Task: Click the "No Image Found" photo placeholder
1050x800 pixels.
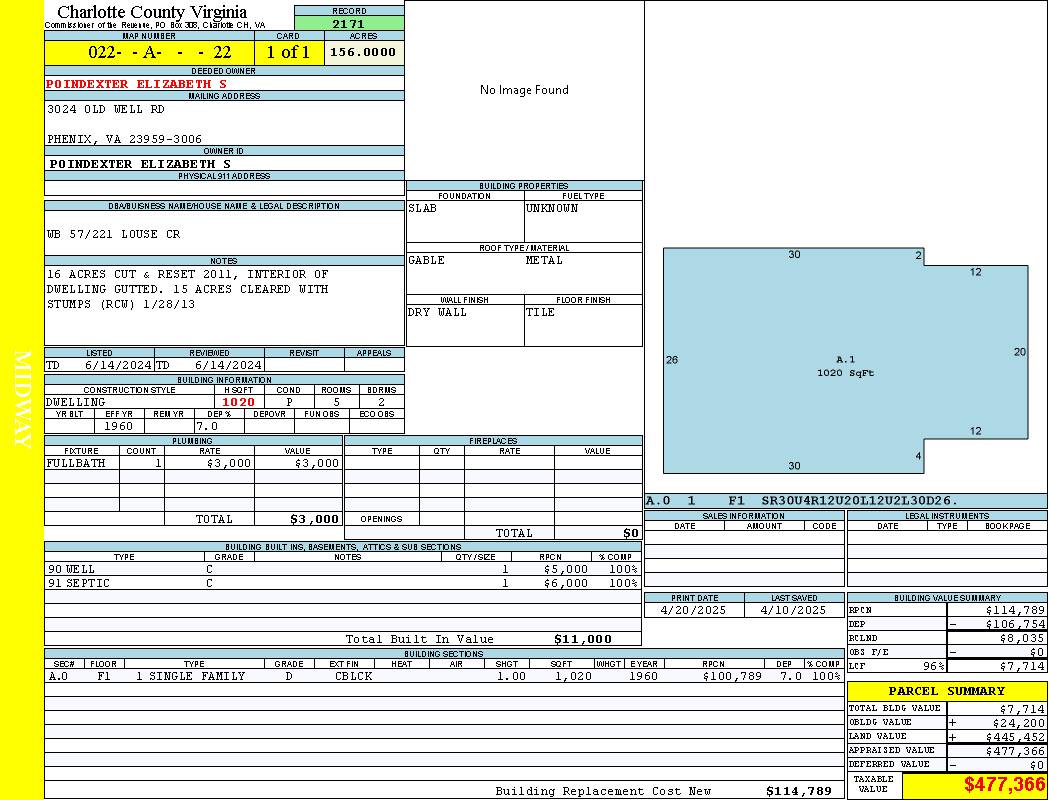Action: 524,90
